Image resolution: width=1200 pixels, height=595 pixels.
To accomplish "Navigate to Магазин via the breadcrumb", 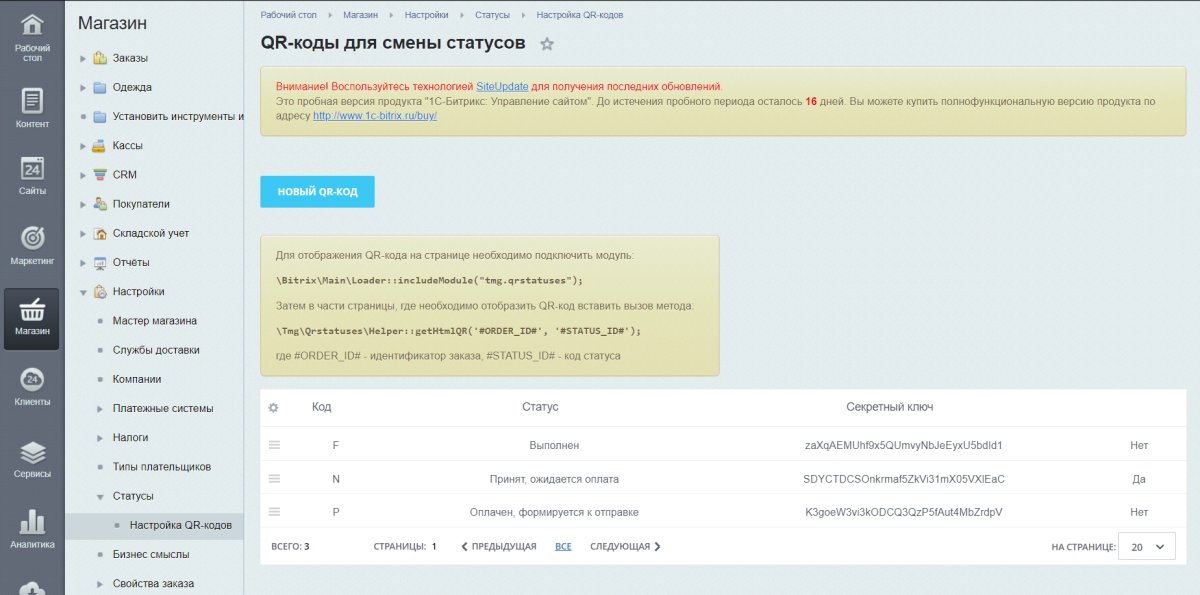I will (360, 15).
